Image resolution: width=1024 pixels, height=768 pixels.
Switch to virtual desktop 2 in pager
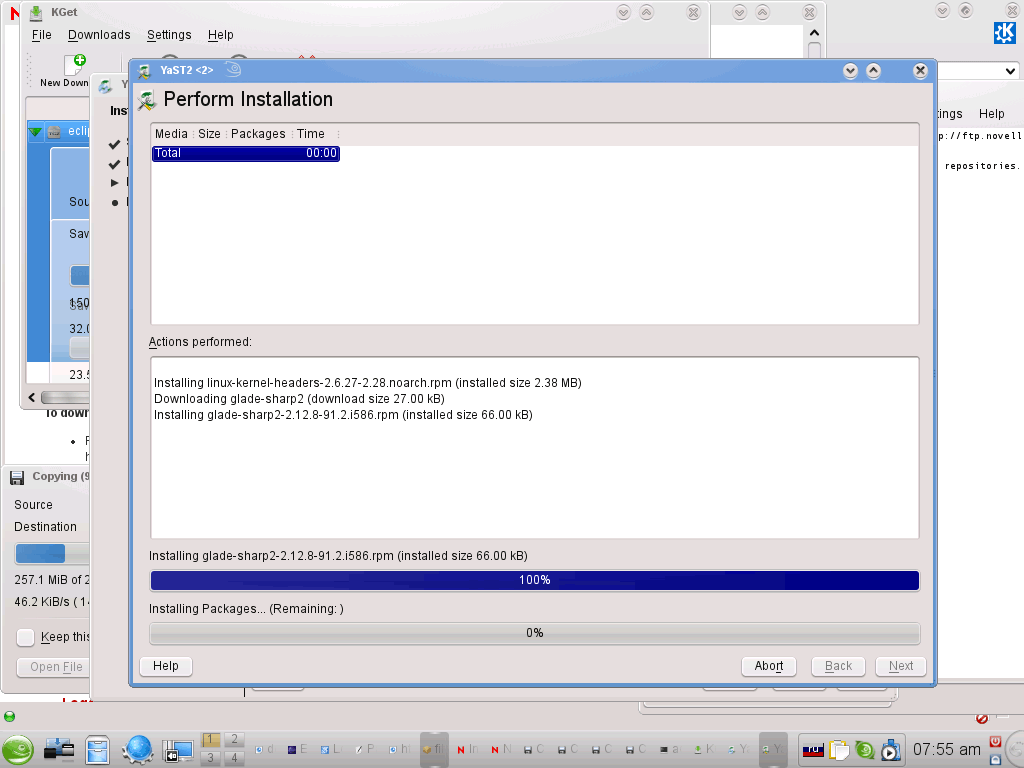[234, 739]
